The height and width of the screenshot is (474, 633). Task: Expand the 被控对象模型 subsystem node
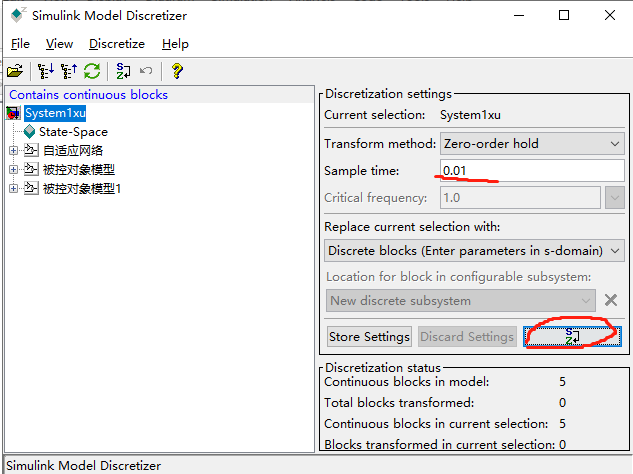click(13, 170)
